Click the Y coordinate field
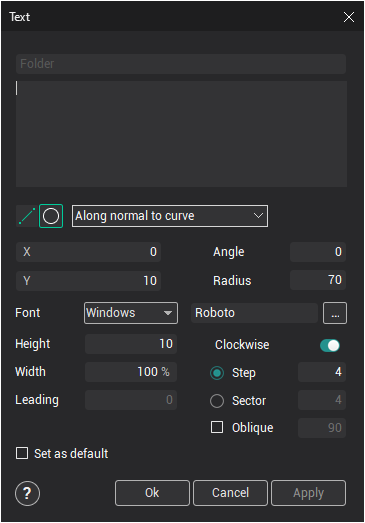The width and height of the screenshot is (365, 523). click(x=88, y=281)
